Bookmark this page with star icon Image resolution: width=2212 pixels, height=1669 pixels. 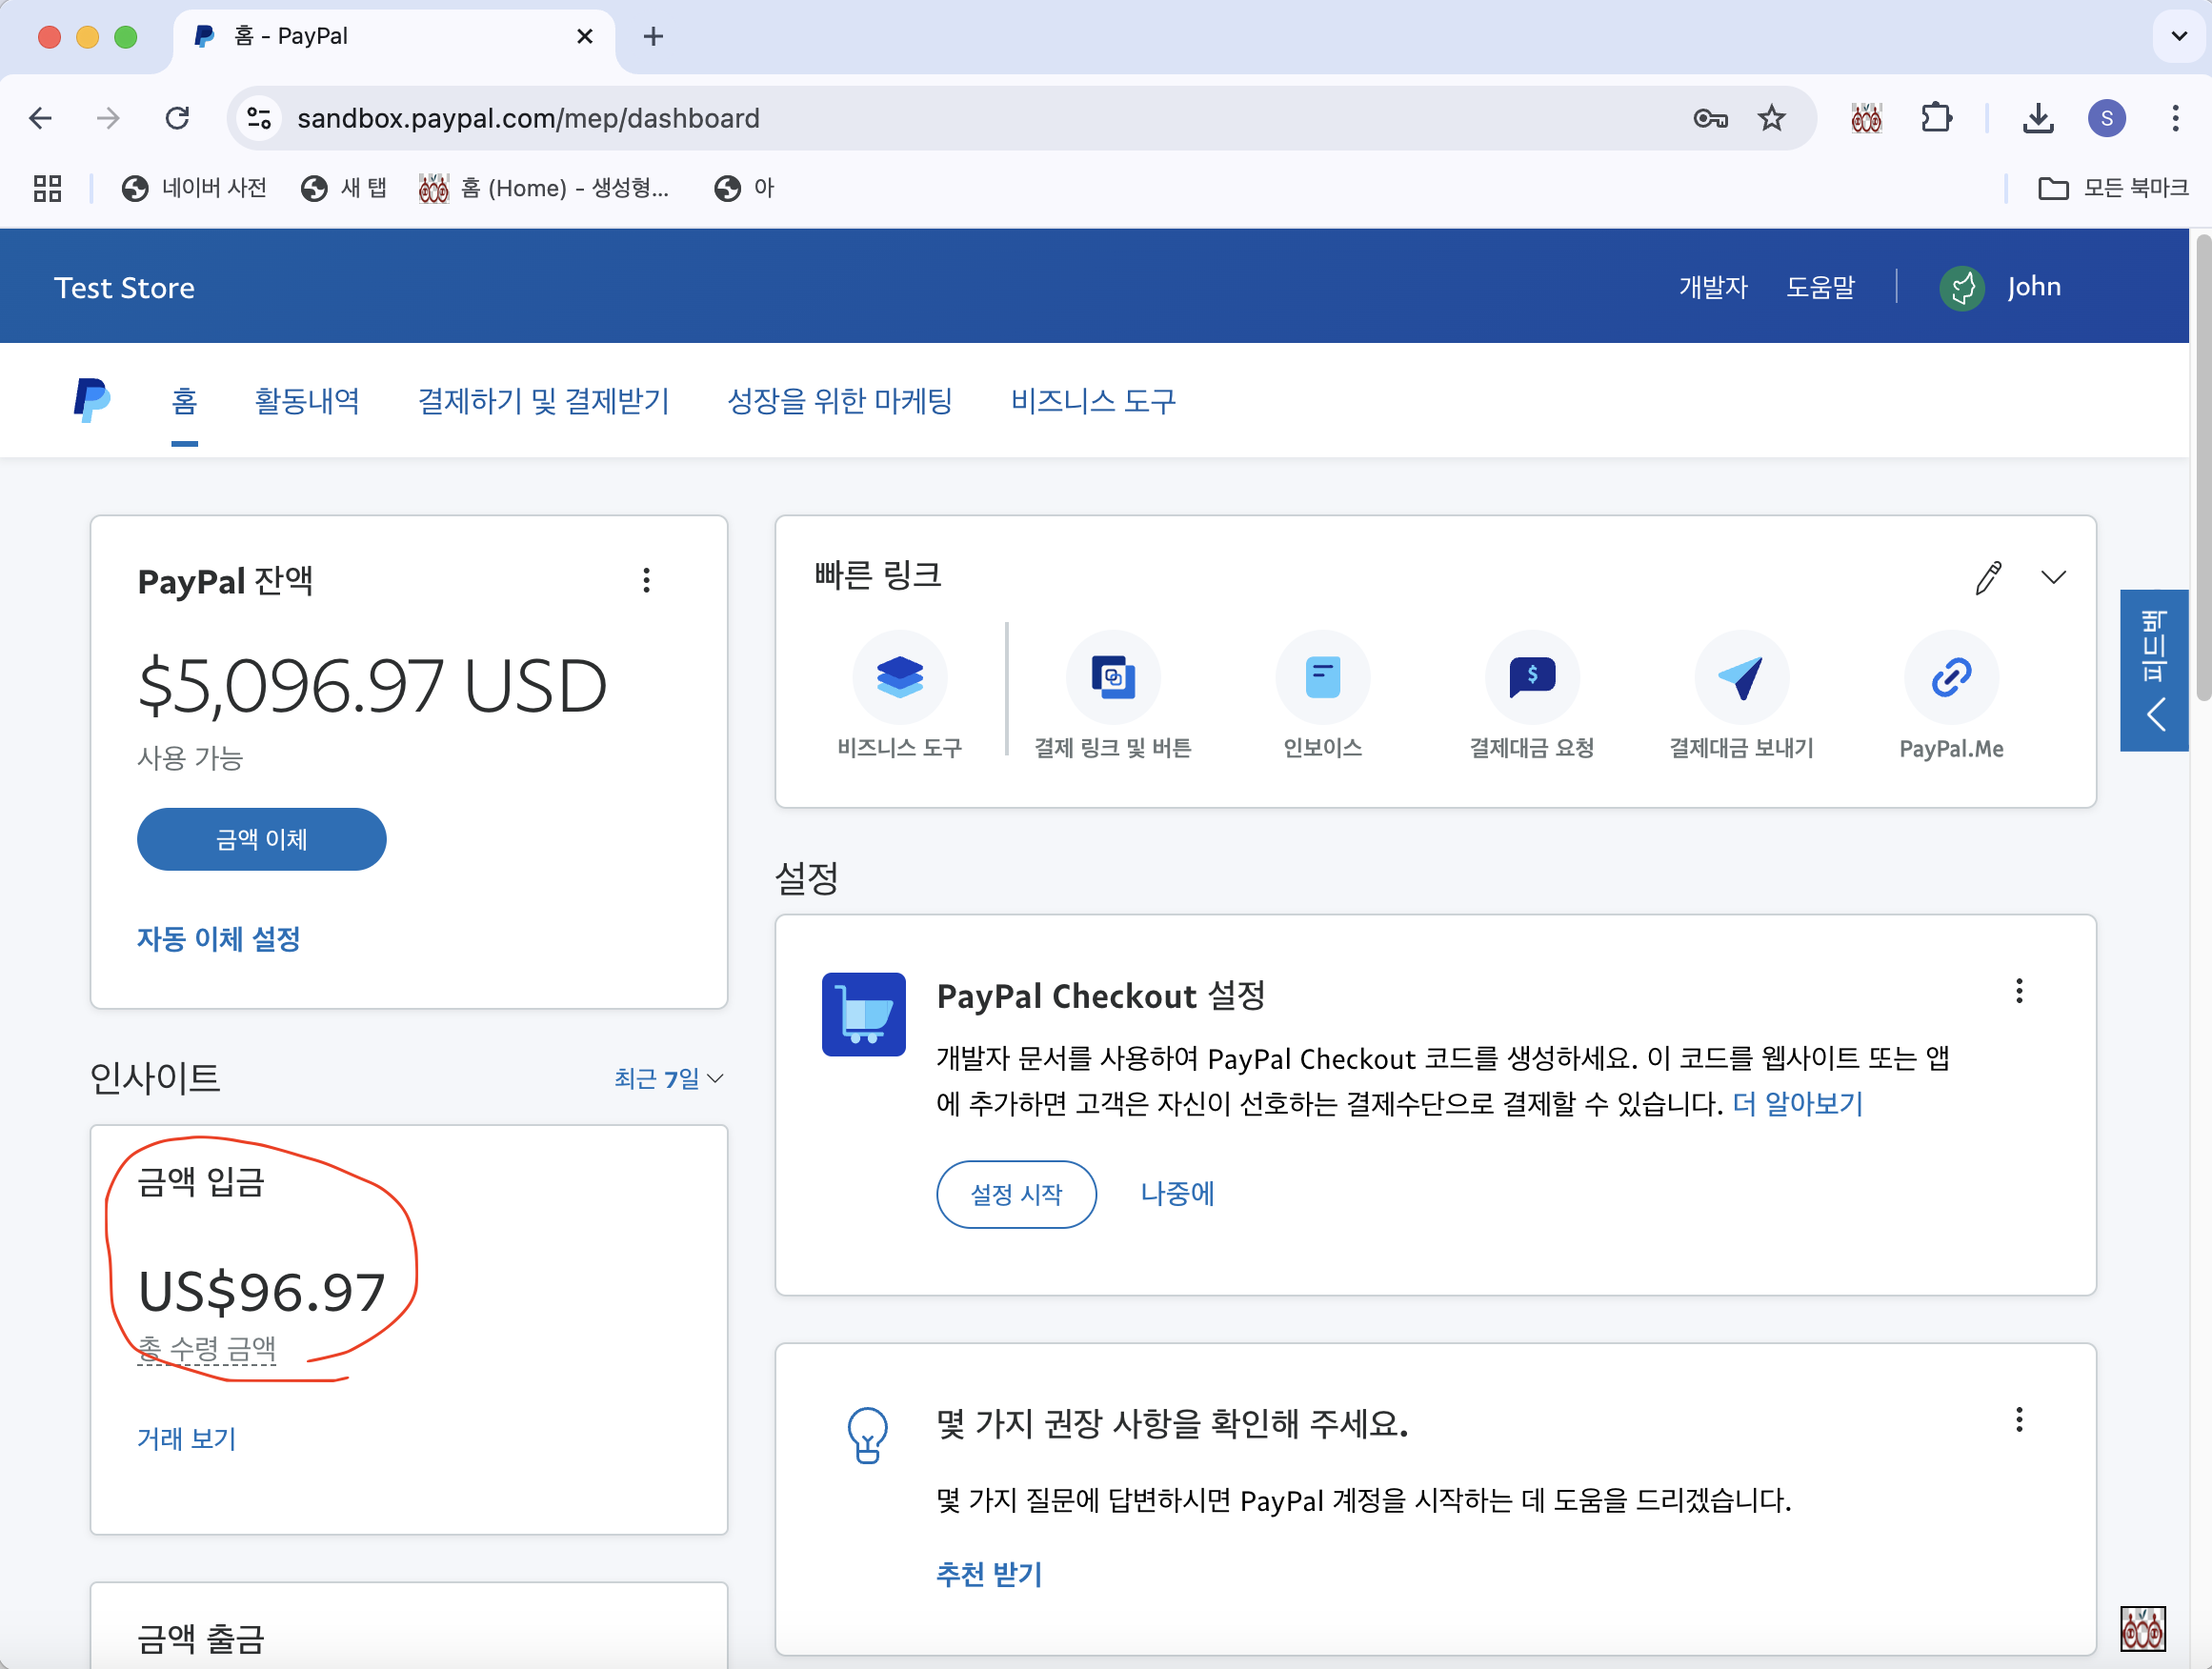pyautogui.click(x=1770, y=118)
